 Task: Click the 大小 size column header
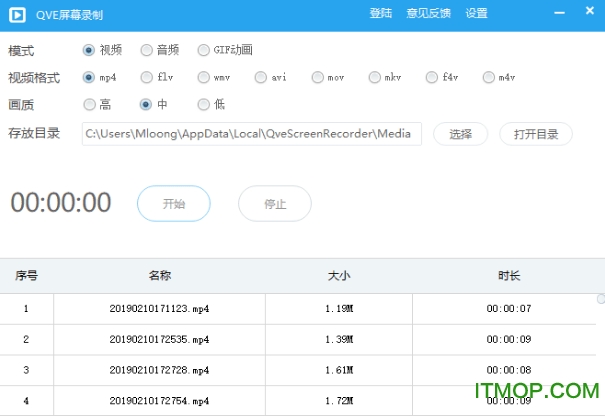coord(340,276)
